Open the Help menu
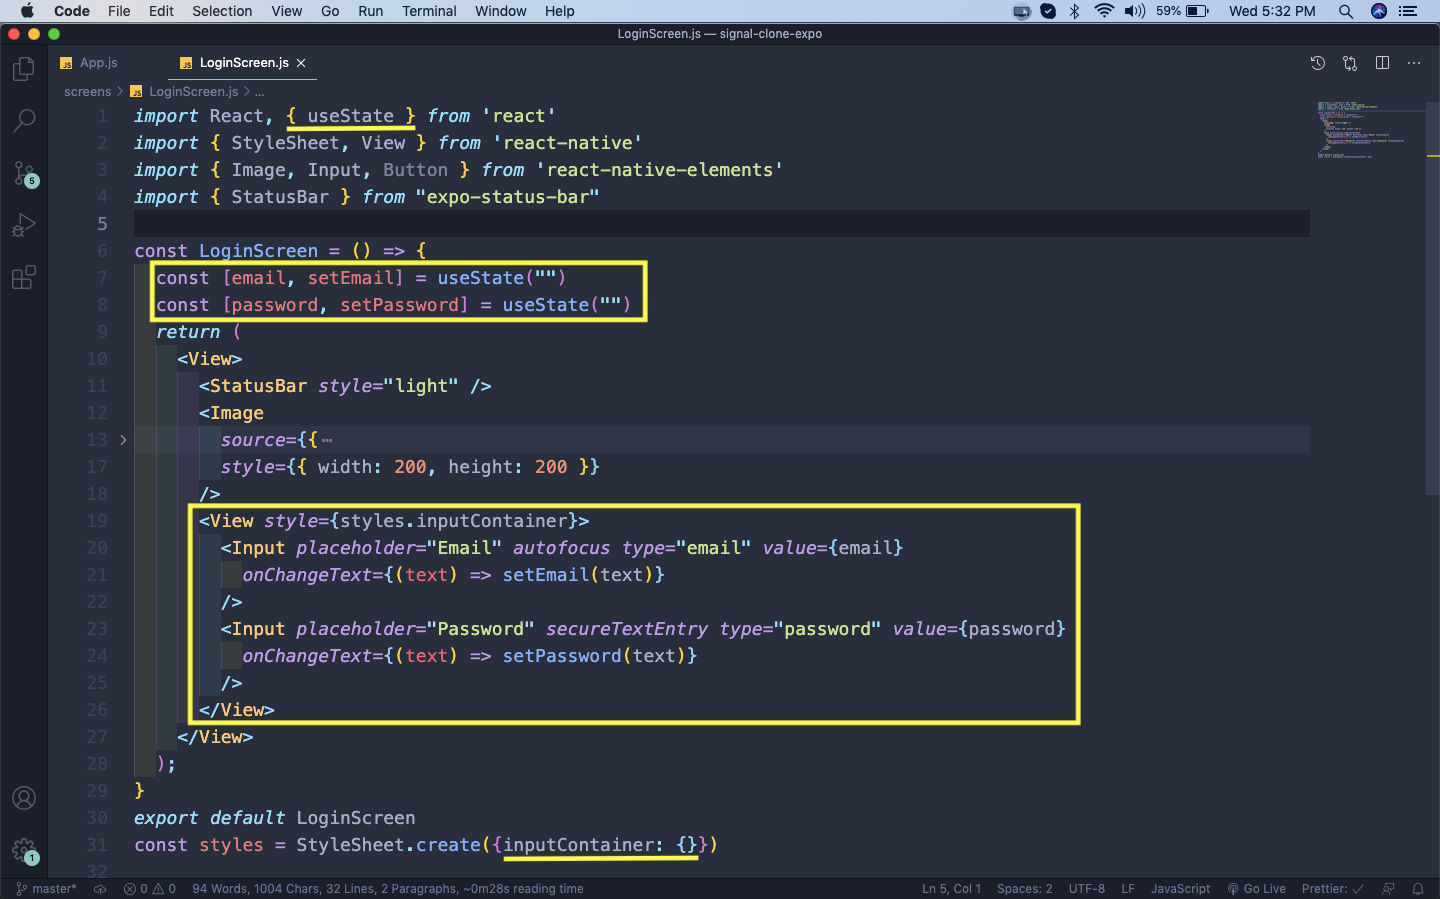The width and height of the screenshot is (1440, 899). click(560, 11)
